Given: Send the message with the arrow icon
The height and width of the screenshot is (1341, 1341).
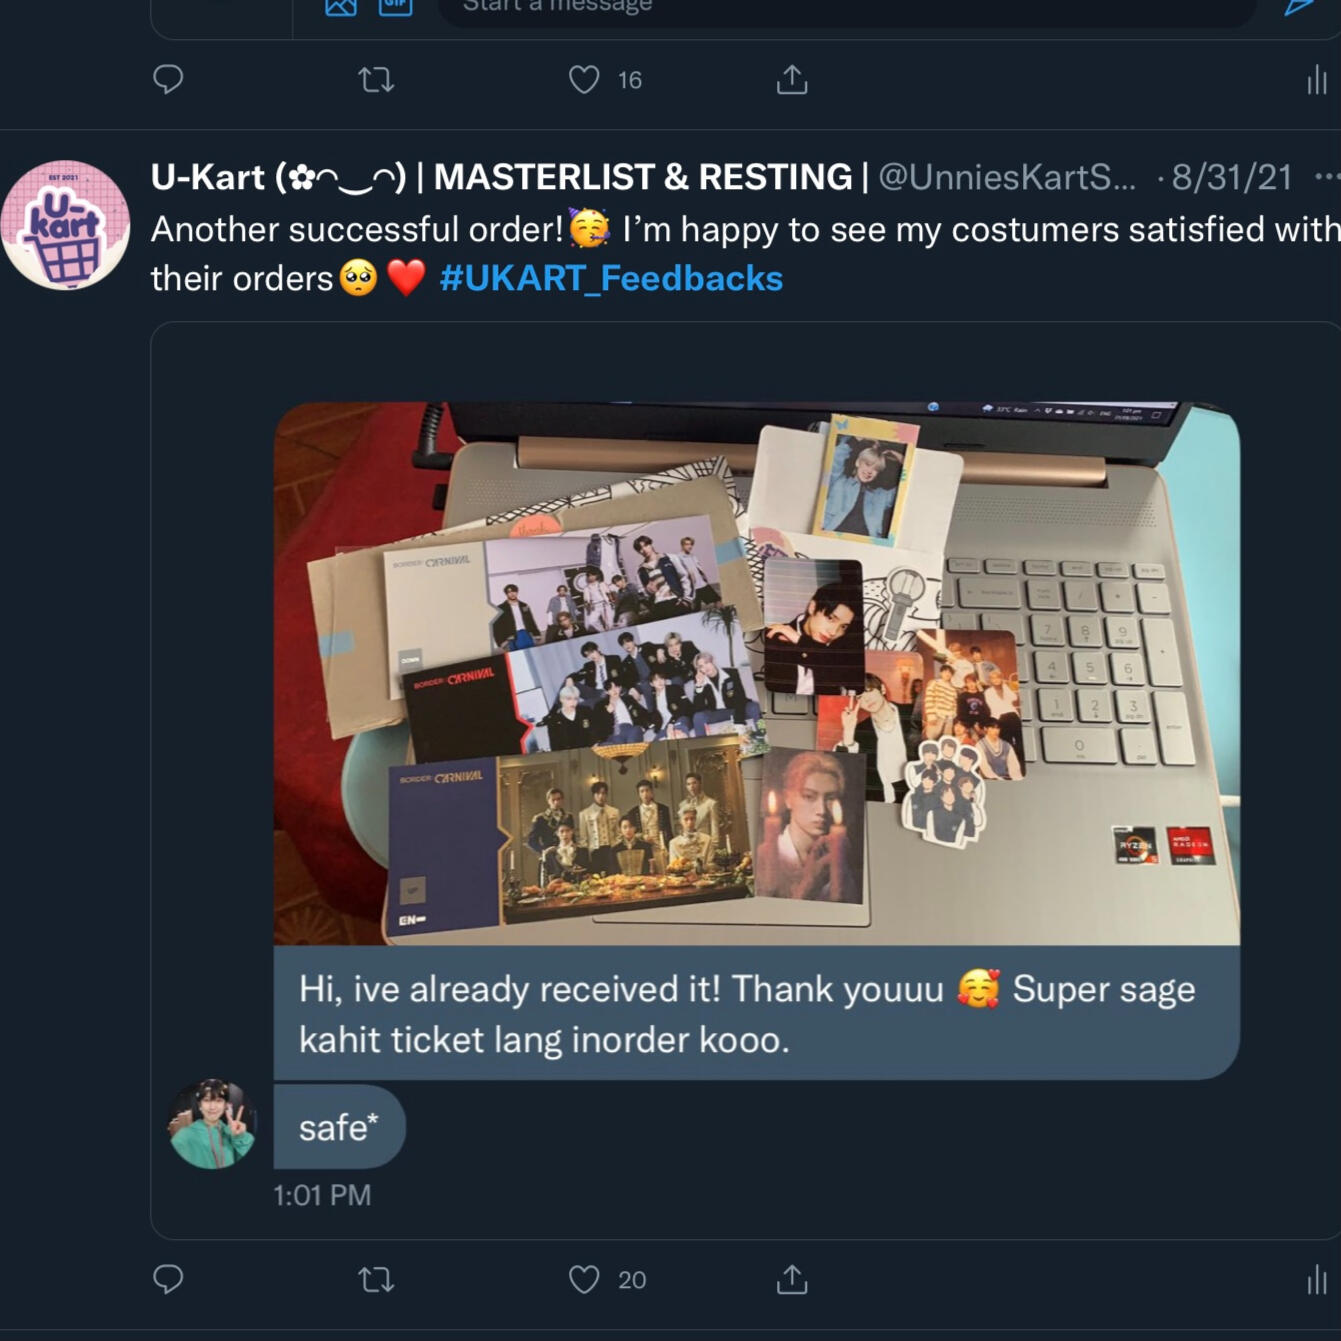Looking at the screenshot, I should click(1298, 6).
